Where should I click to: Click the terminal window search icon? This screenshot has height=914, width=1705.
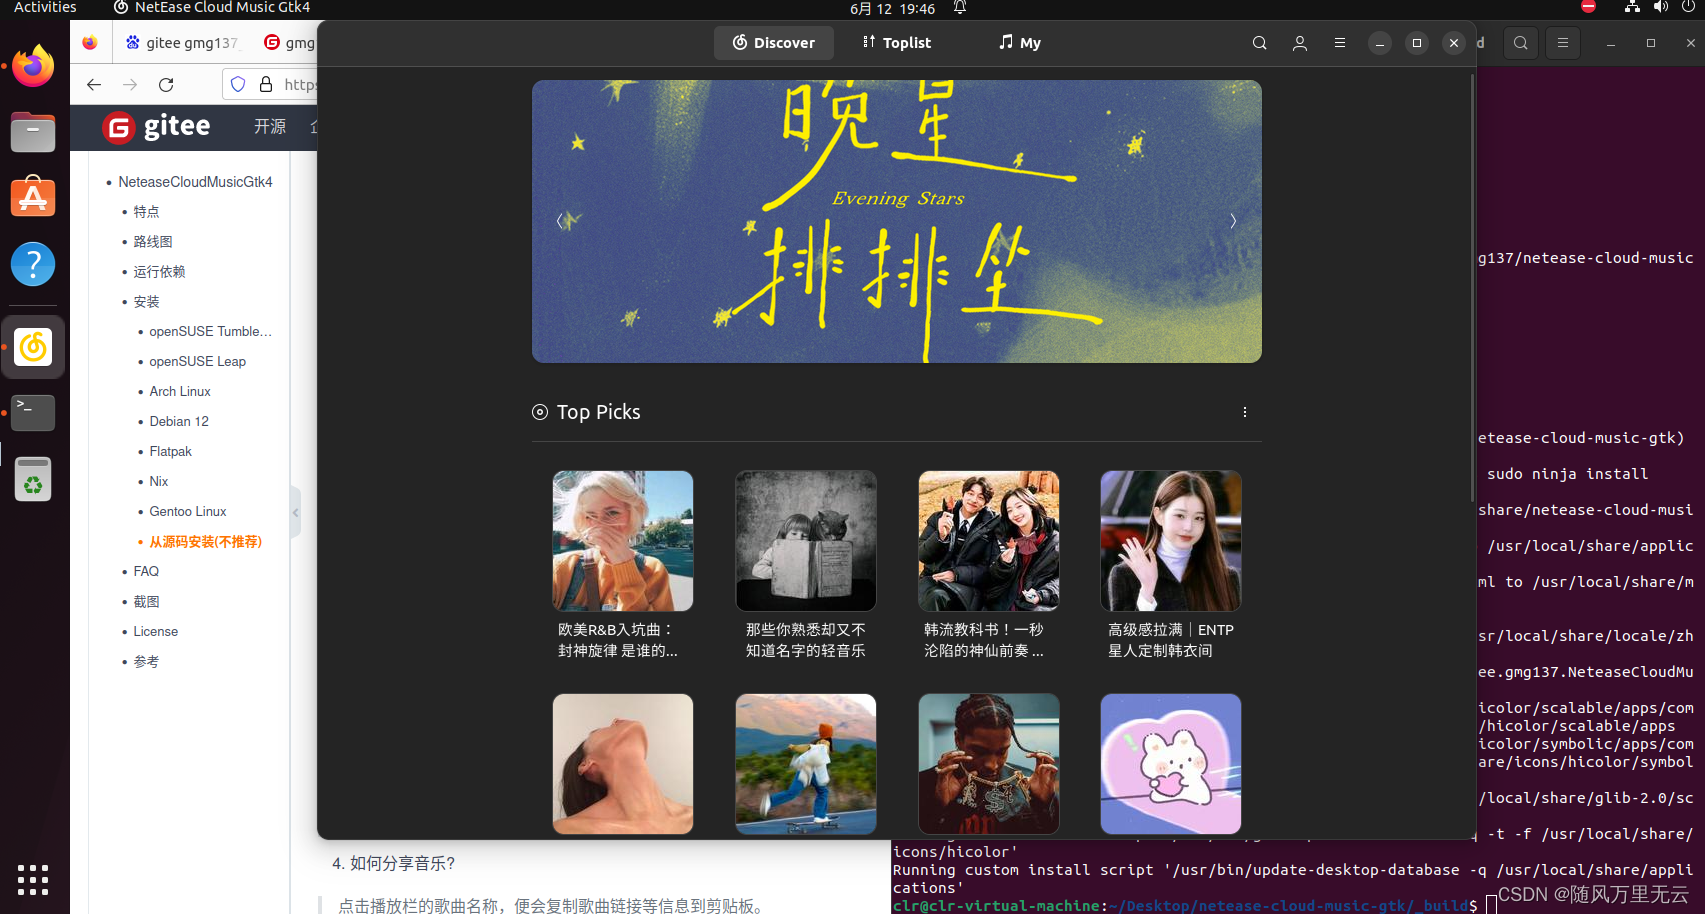point(1520,43)
